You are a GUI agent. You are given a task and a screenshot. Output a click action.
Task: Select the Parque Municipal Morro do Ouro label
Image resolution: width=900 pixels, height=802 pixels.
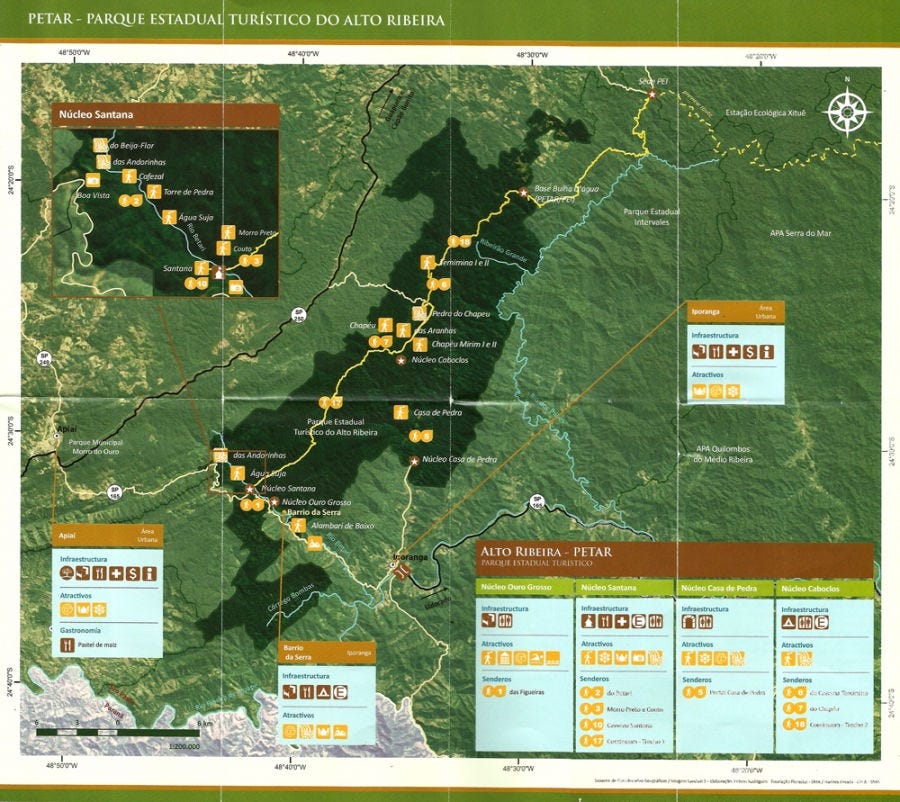(95, 447)
